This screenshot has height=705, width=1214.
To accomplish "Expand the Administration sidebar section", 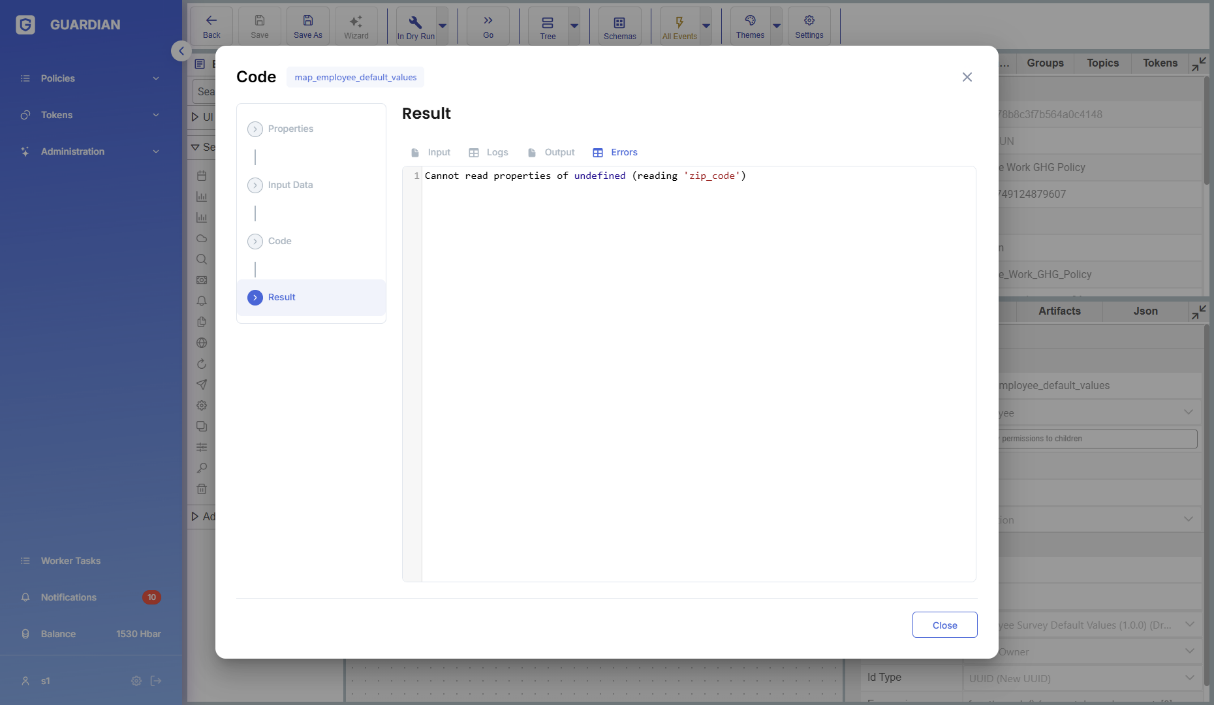I will pos(90,152).
